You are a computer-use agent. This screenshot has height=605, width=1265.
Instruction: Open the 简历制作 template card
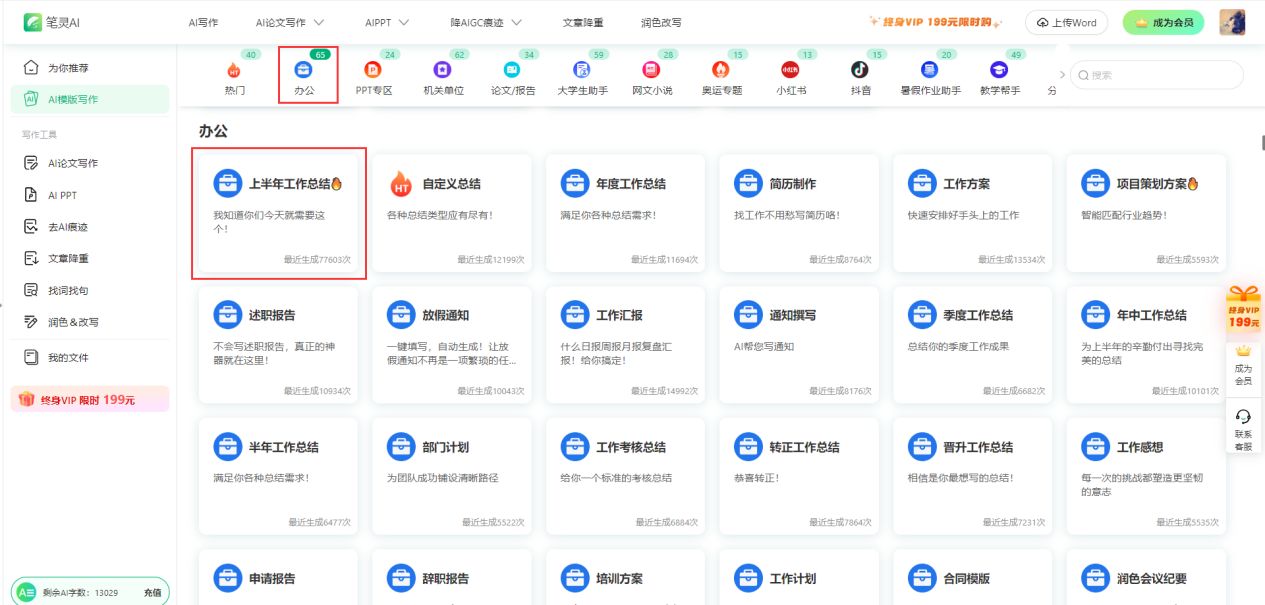point(799,213)
